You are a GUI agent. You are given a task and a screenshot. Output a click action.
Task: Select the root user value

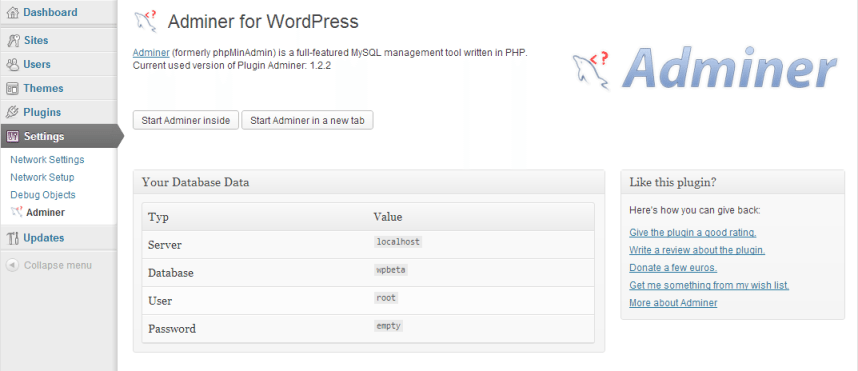click(x=386, y=298)
